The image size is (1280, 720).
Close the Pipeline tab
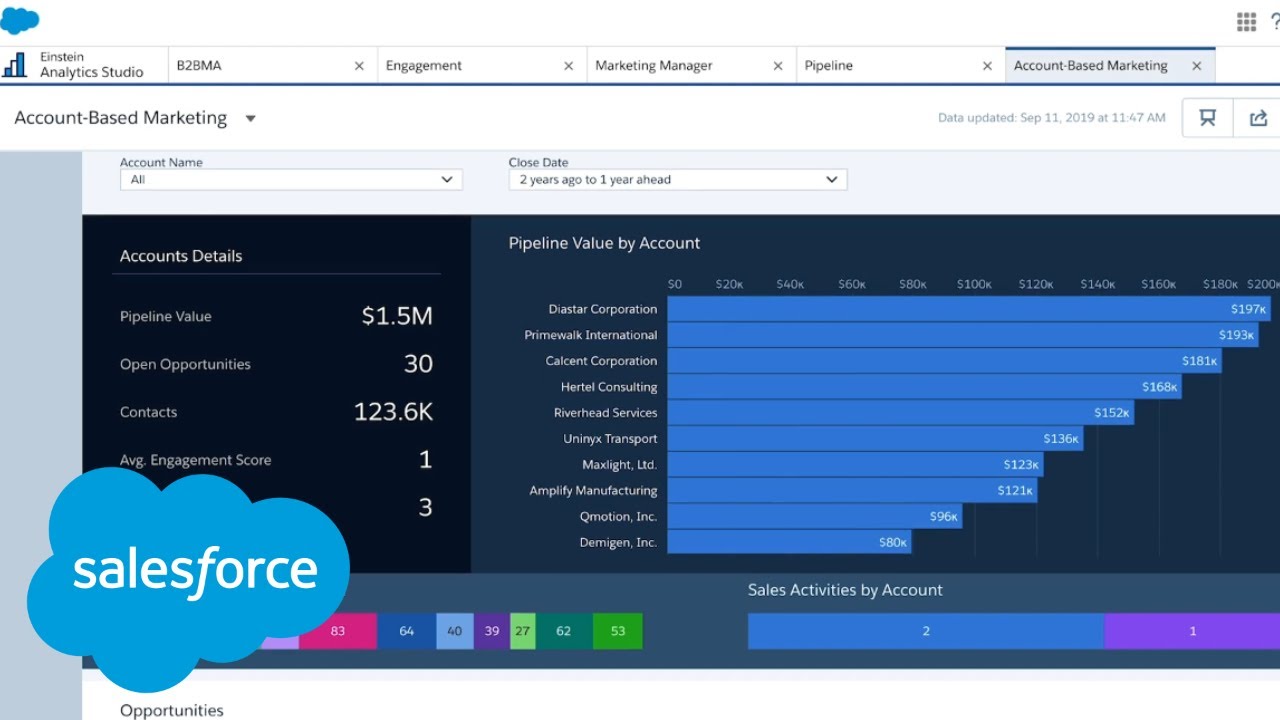pos(987,66)
